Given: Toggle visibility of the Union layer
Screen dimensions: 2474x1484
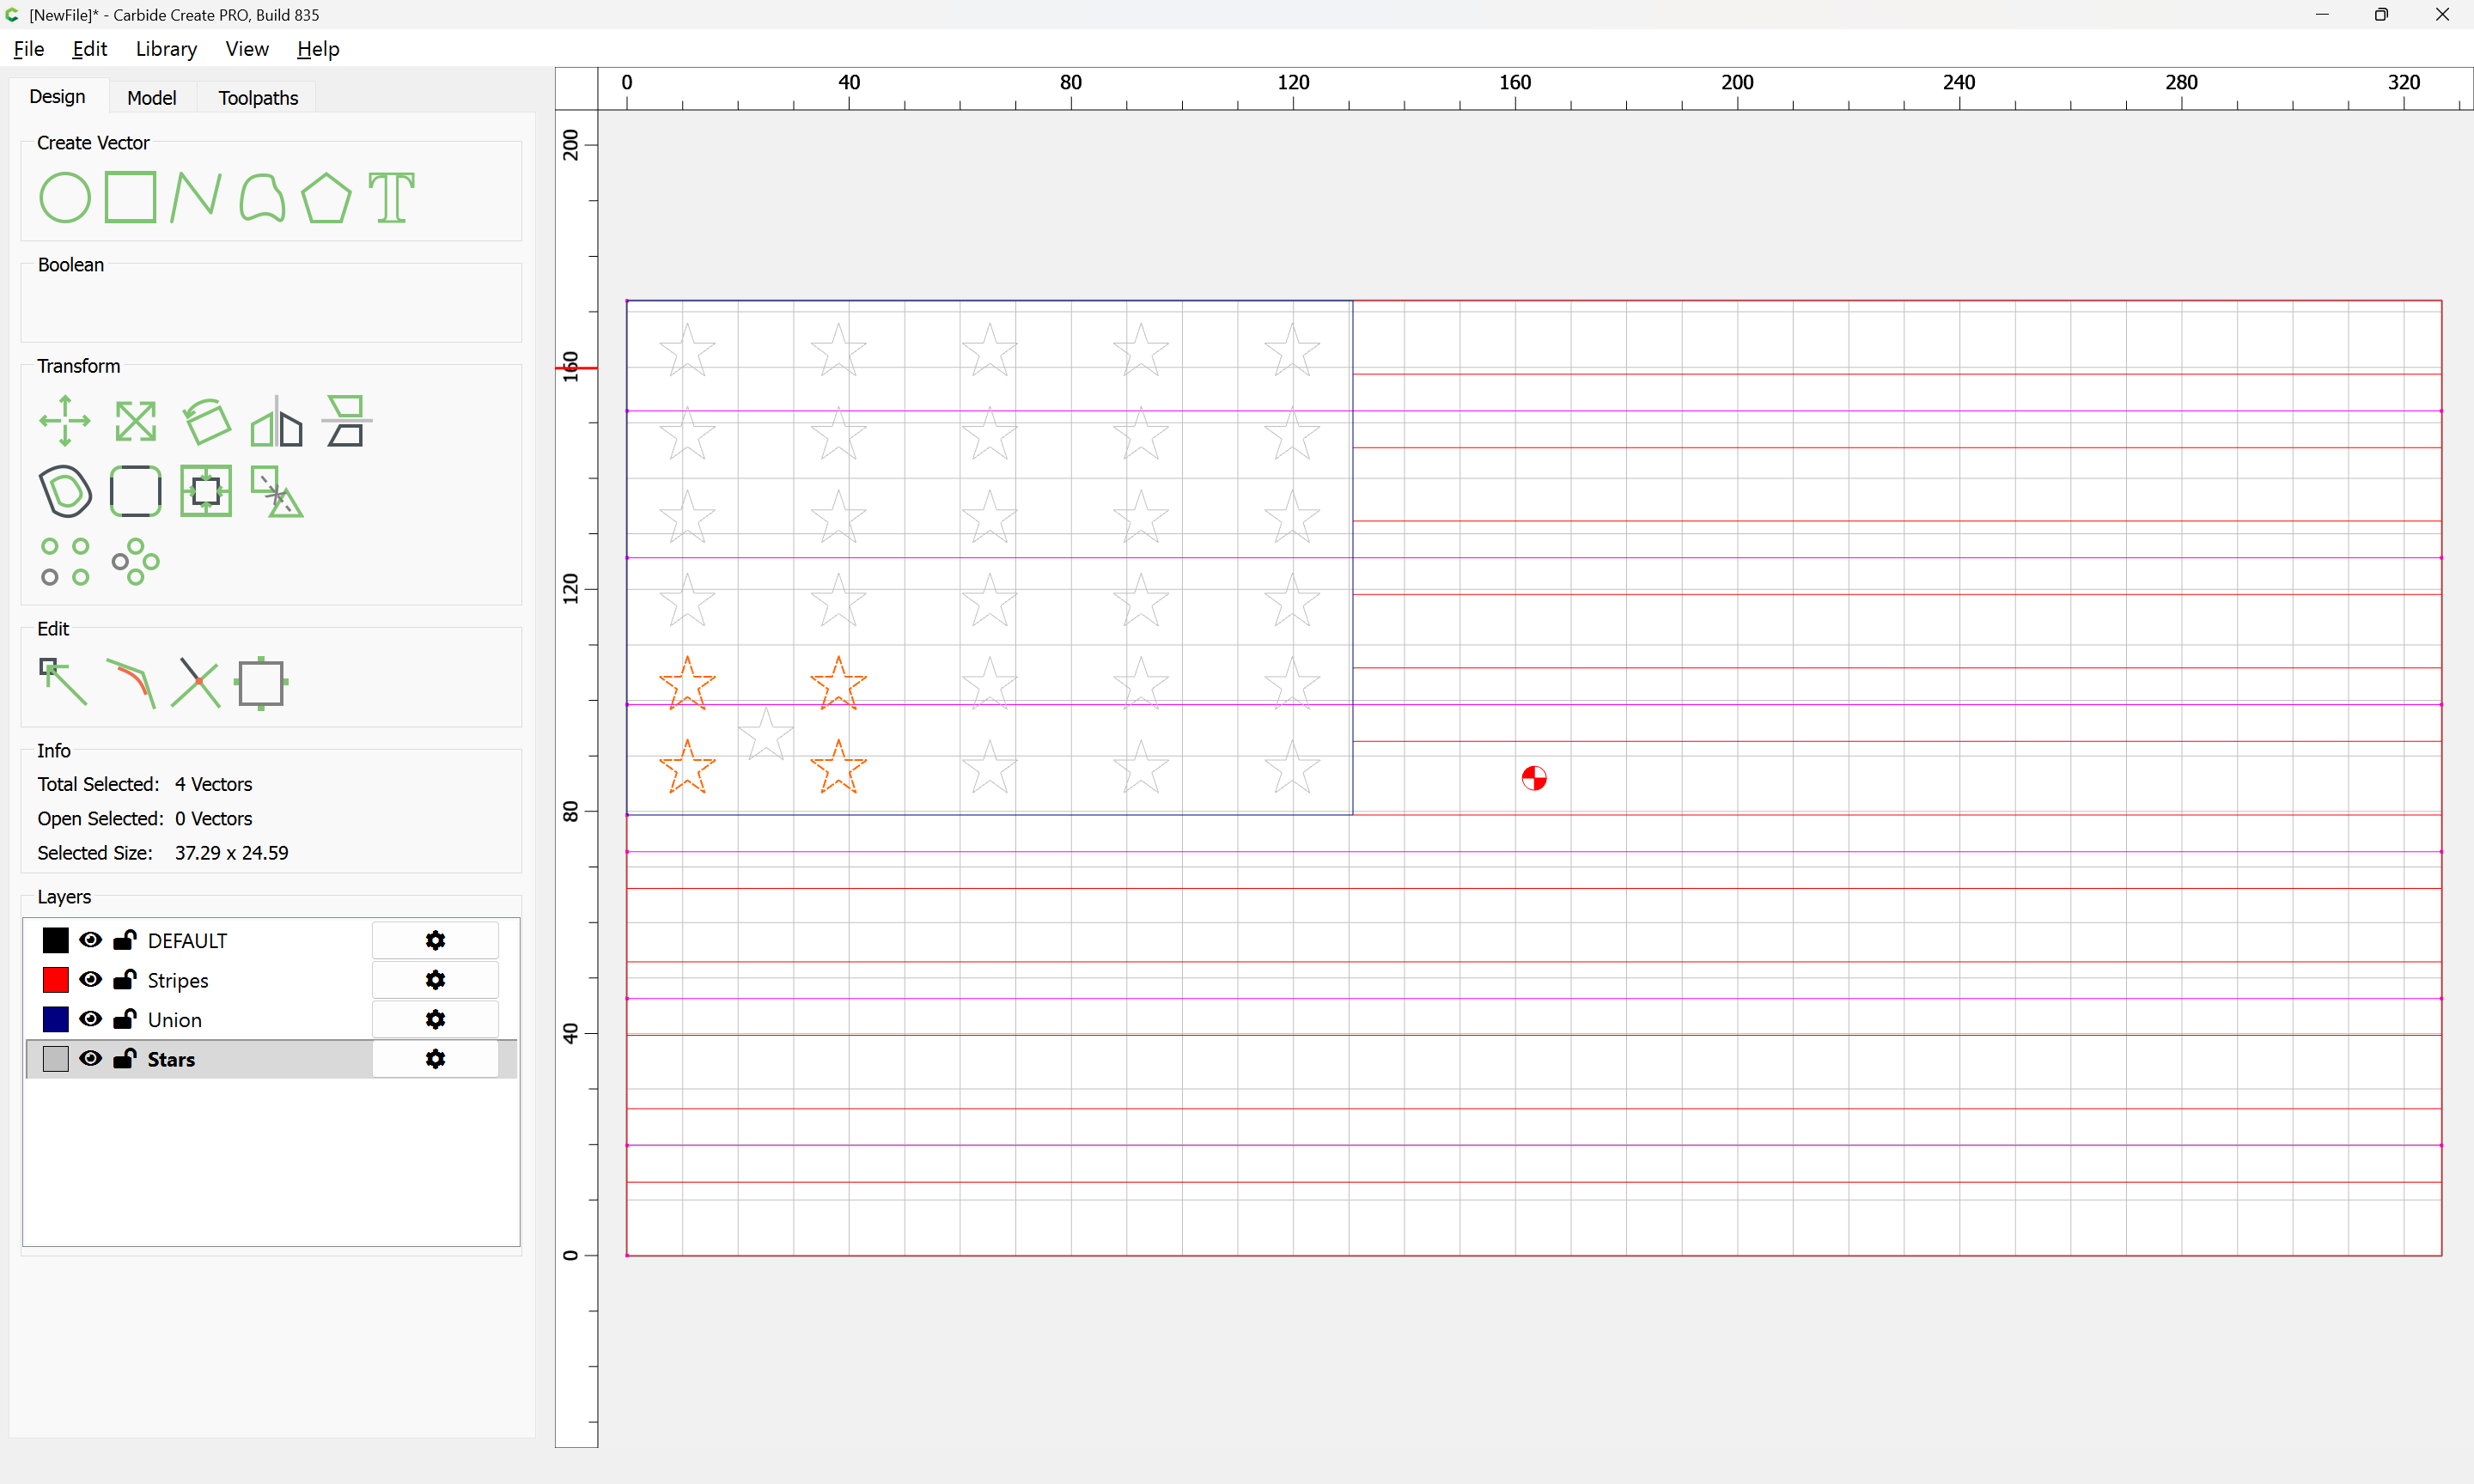Looking at the screenshot, I should coord(91,1019).
